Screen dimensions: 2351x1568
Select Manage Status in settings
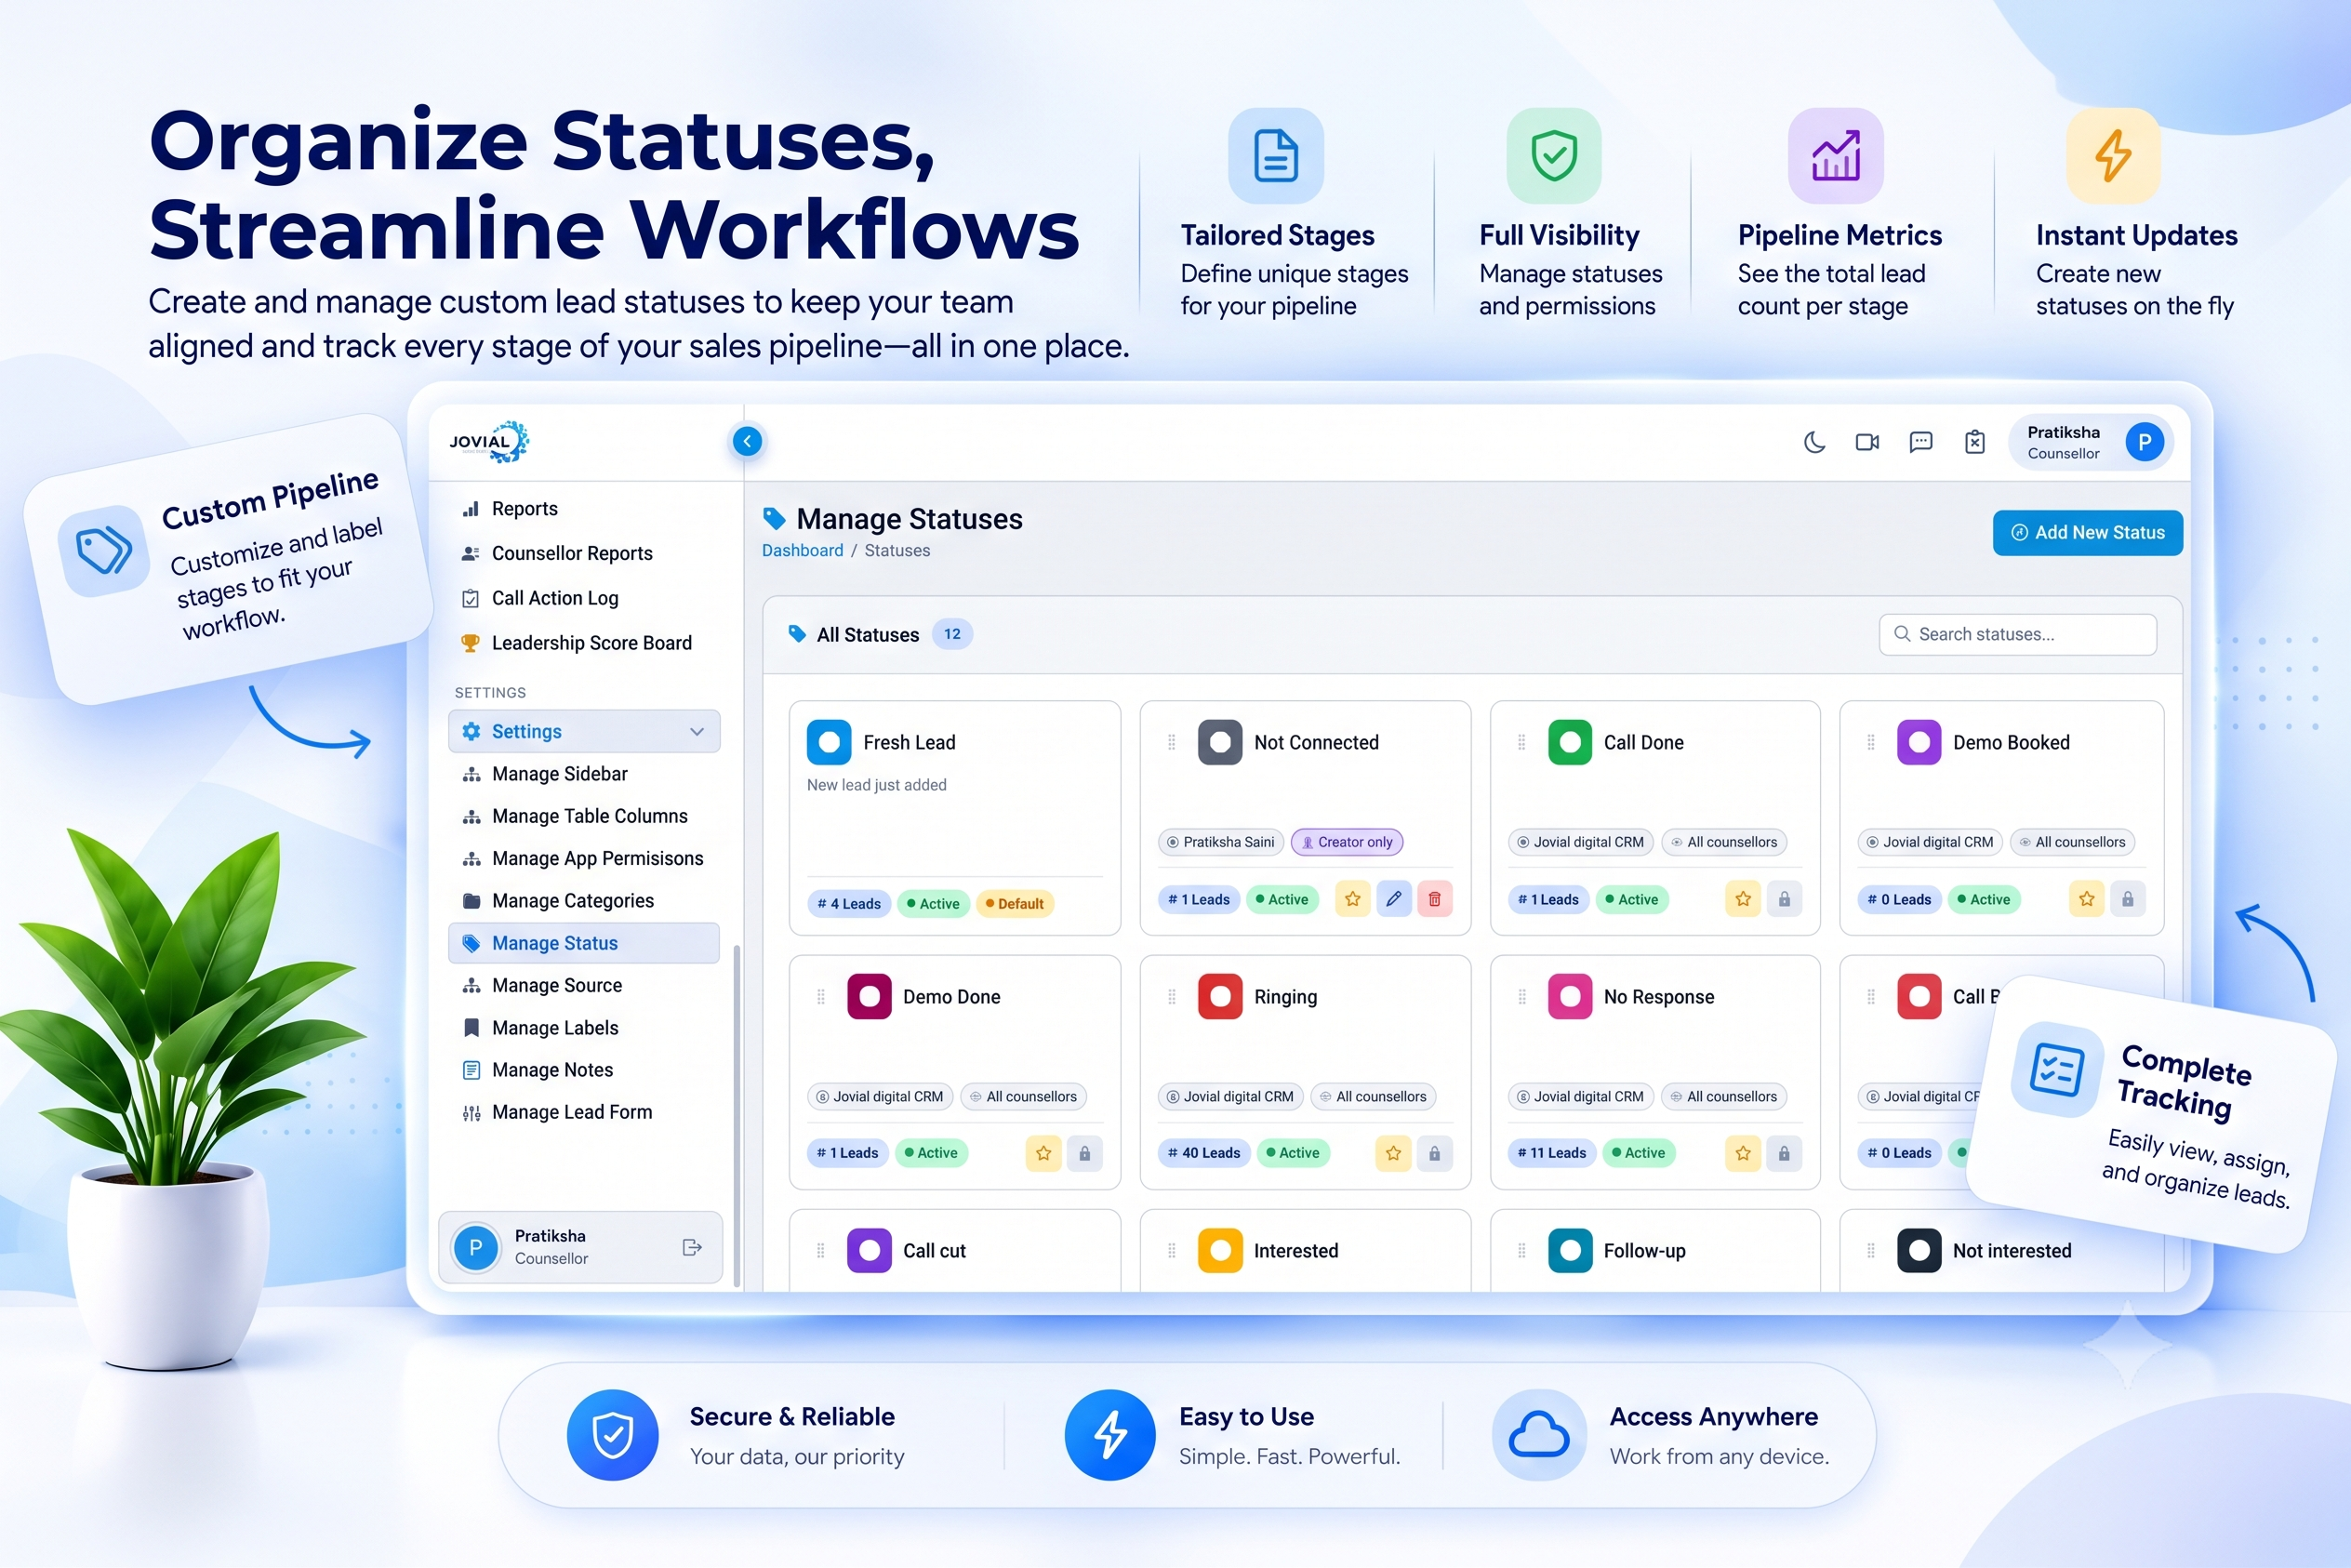[x=584, y=943]
